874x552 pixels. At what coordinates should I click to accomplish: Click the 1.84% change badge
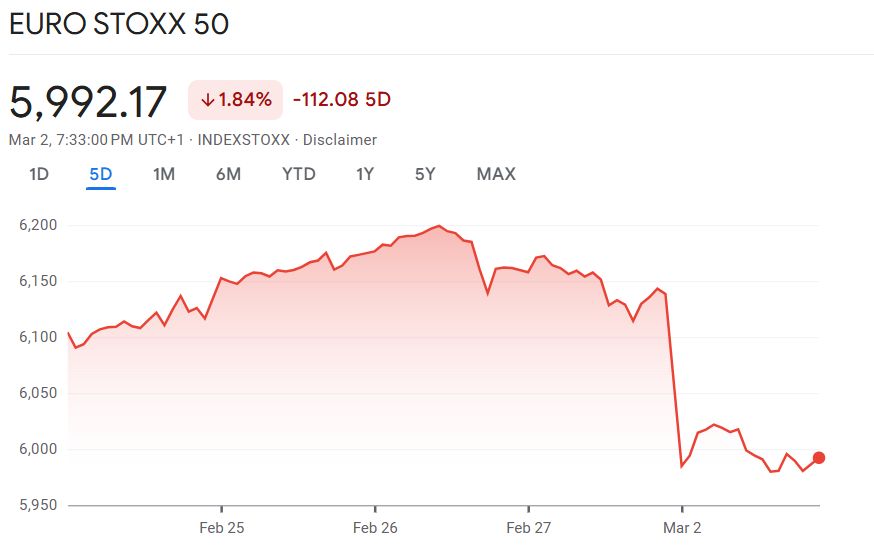236,100
